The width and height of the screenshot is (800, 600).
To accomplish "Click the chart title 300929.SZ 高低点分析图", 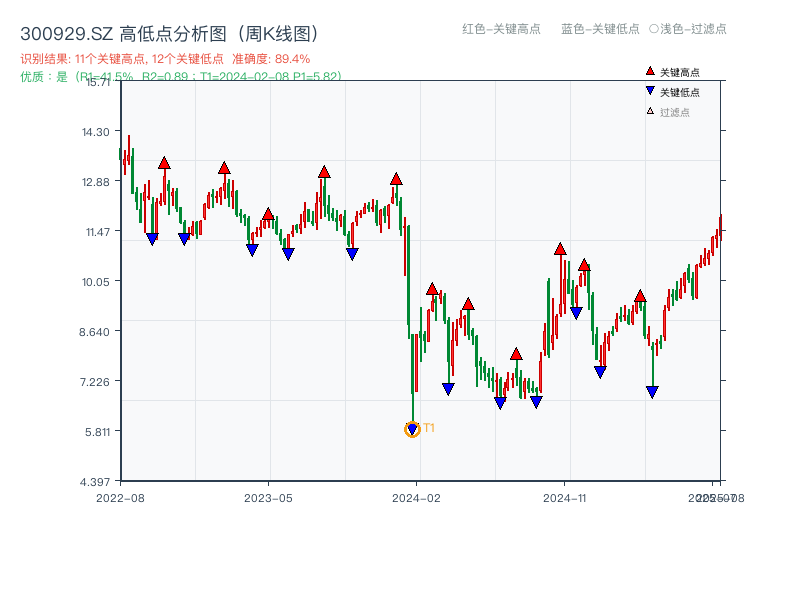I will (169, 34).
